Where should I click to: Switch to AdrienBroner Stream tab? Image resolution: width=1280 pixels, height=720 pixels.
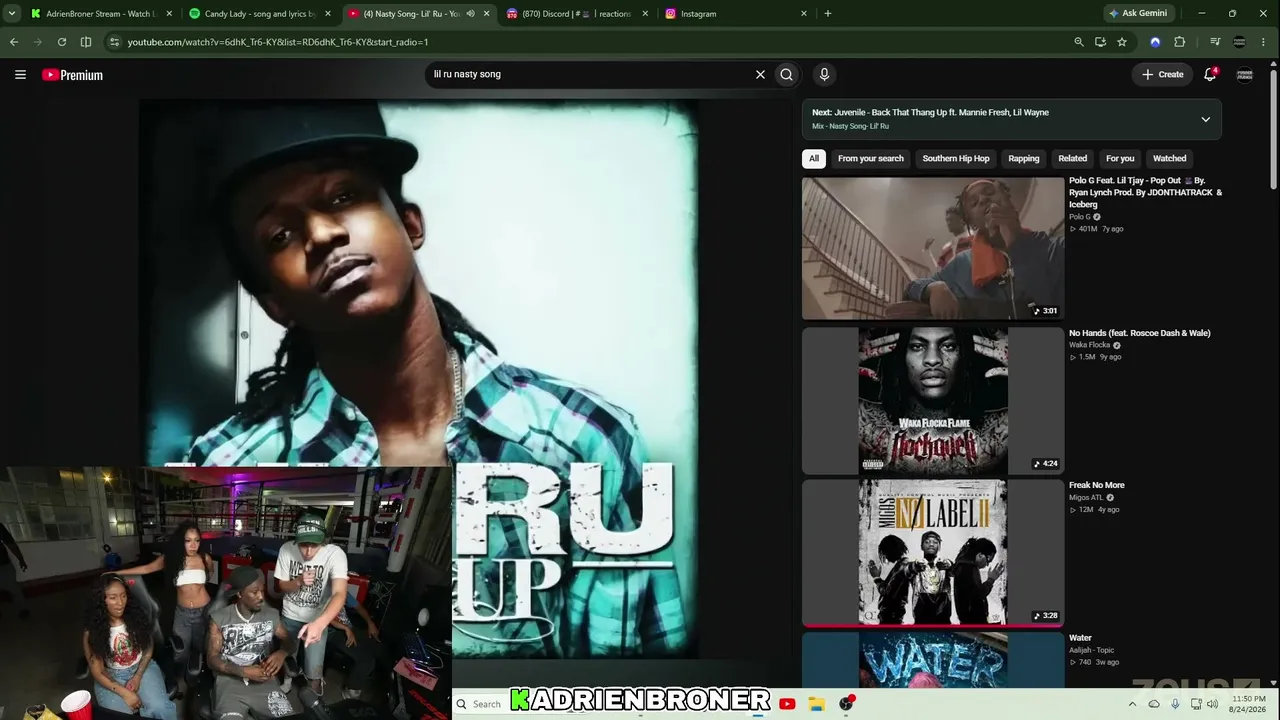(x=100, y=14)
